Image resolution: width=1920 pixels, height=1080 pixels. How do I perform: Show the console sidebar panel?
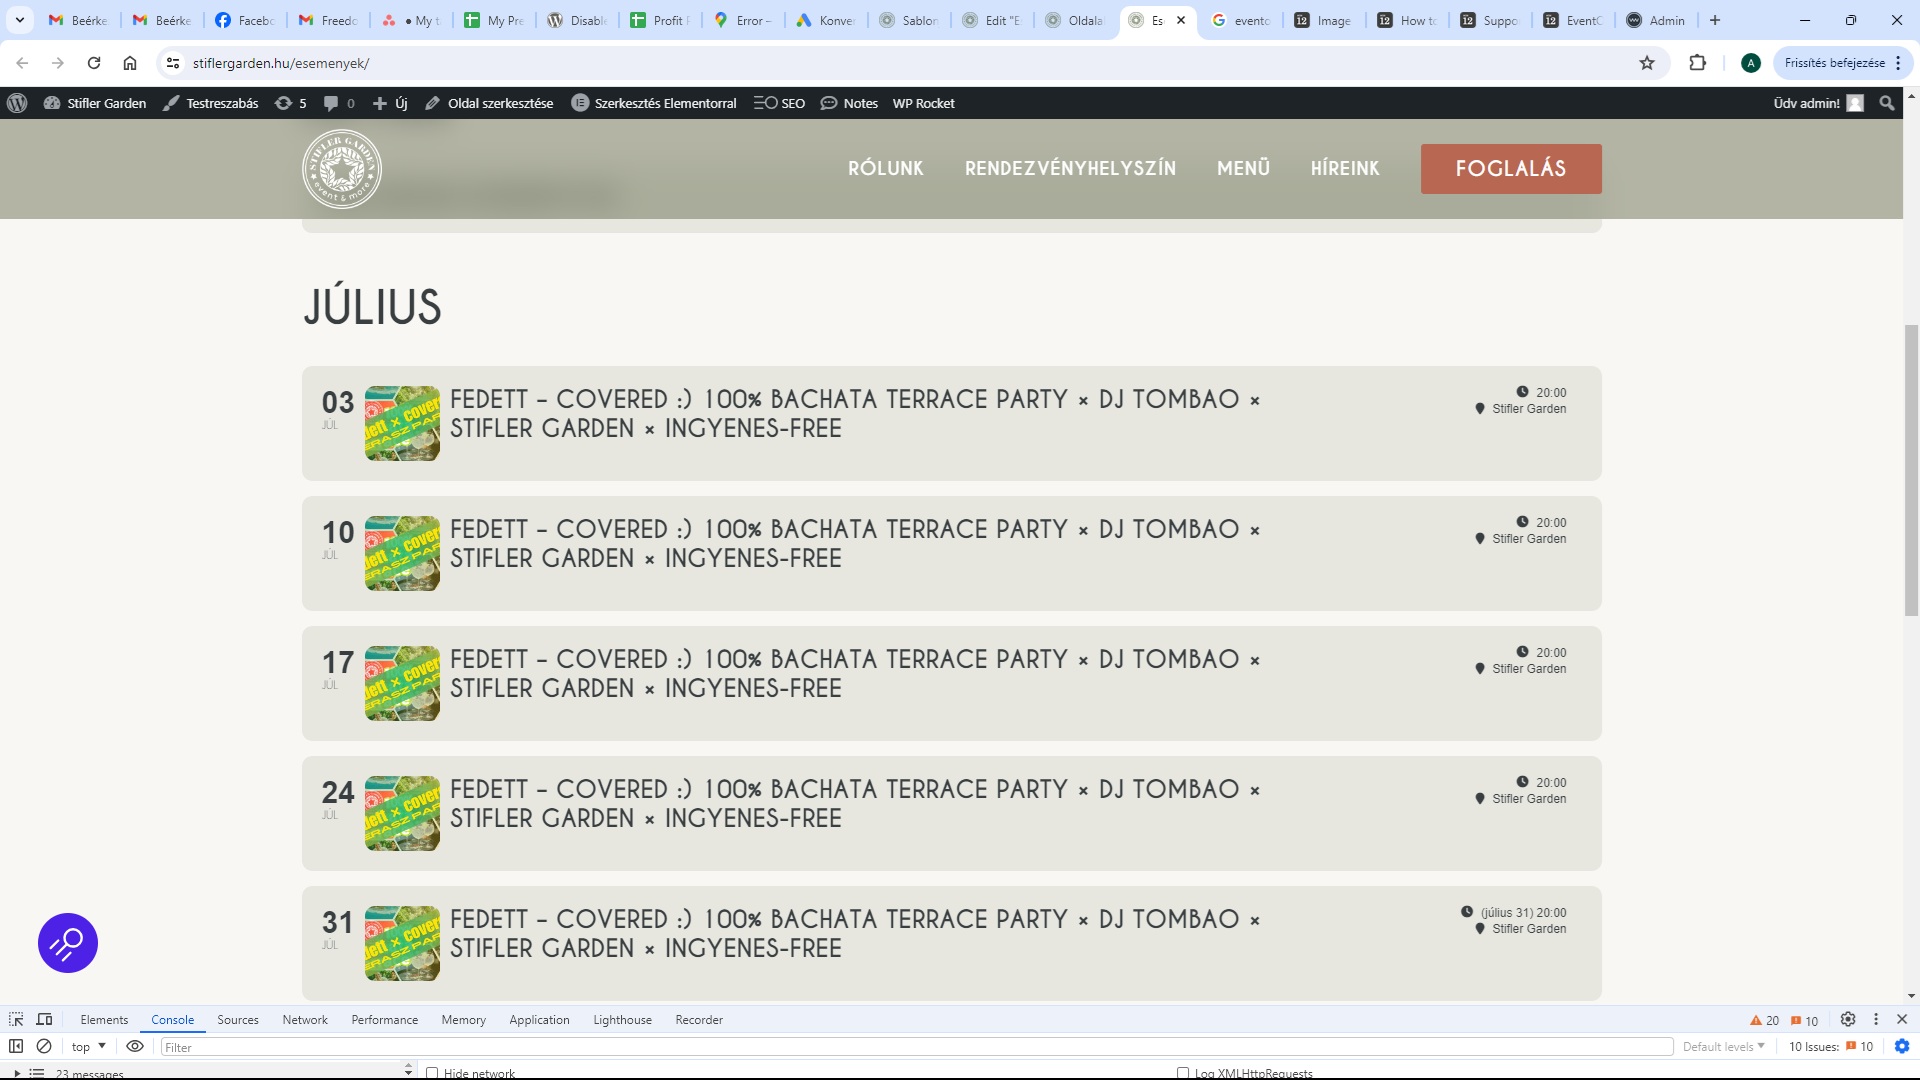(x=16, y=1046)
